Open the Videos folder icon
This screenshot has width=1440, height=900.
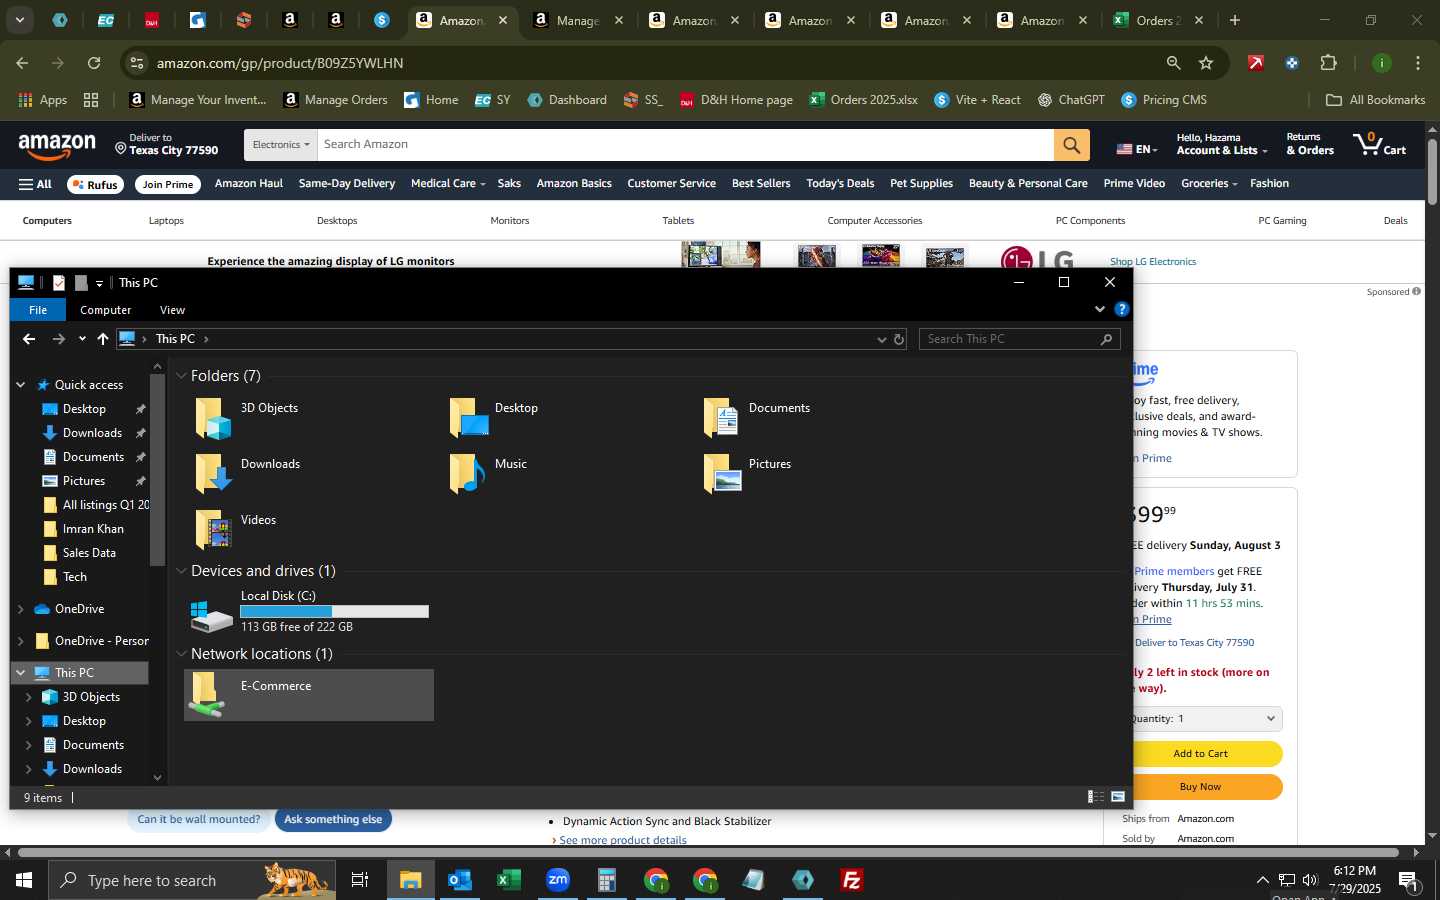point(213,530)
